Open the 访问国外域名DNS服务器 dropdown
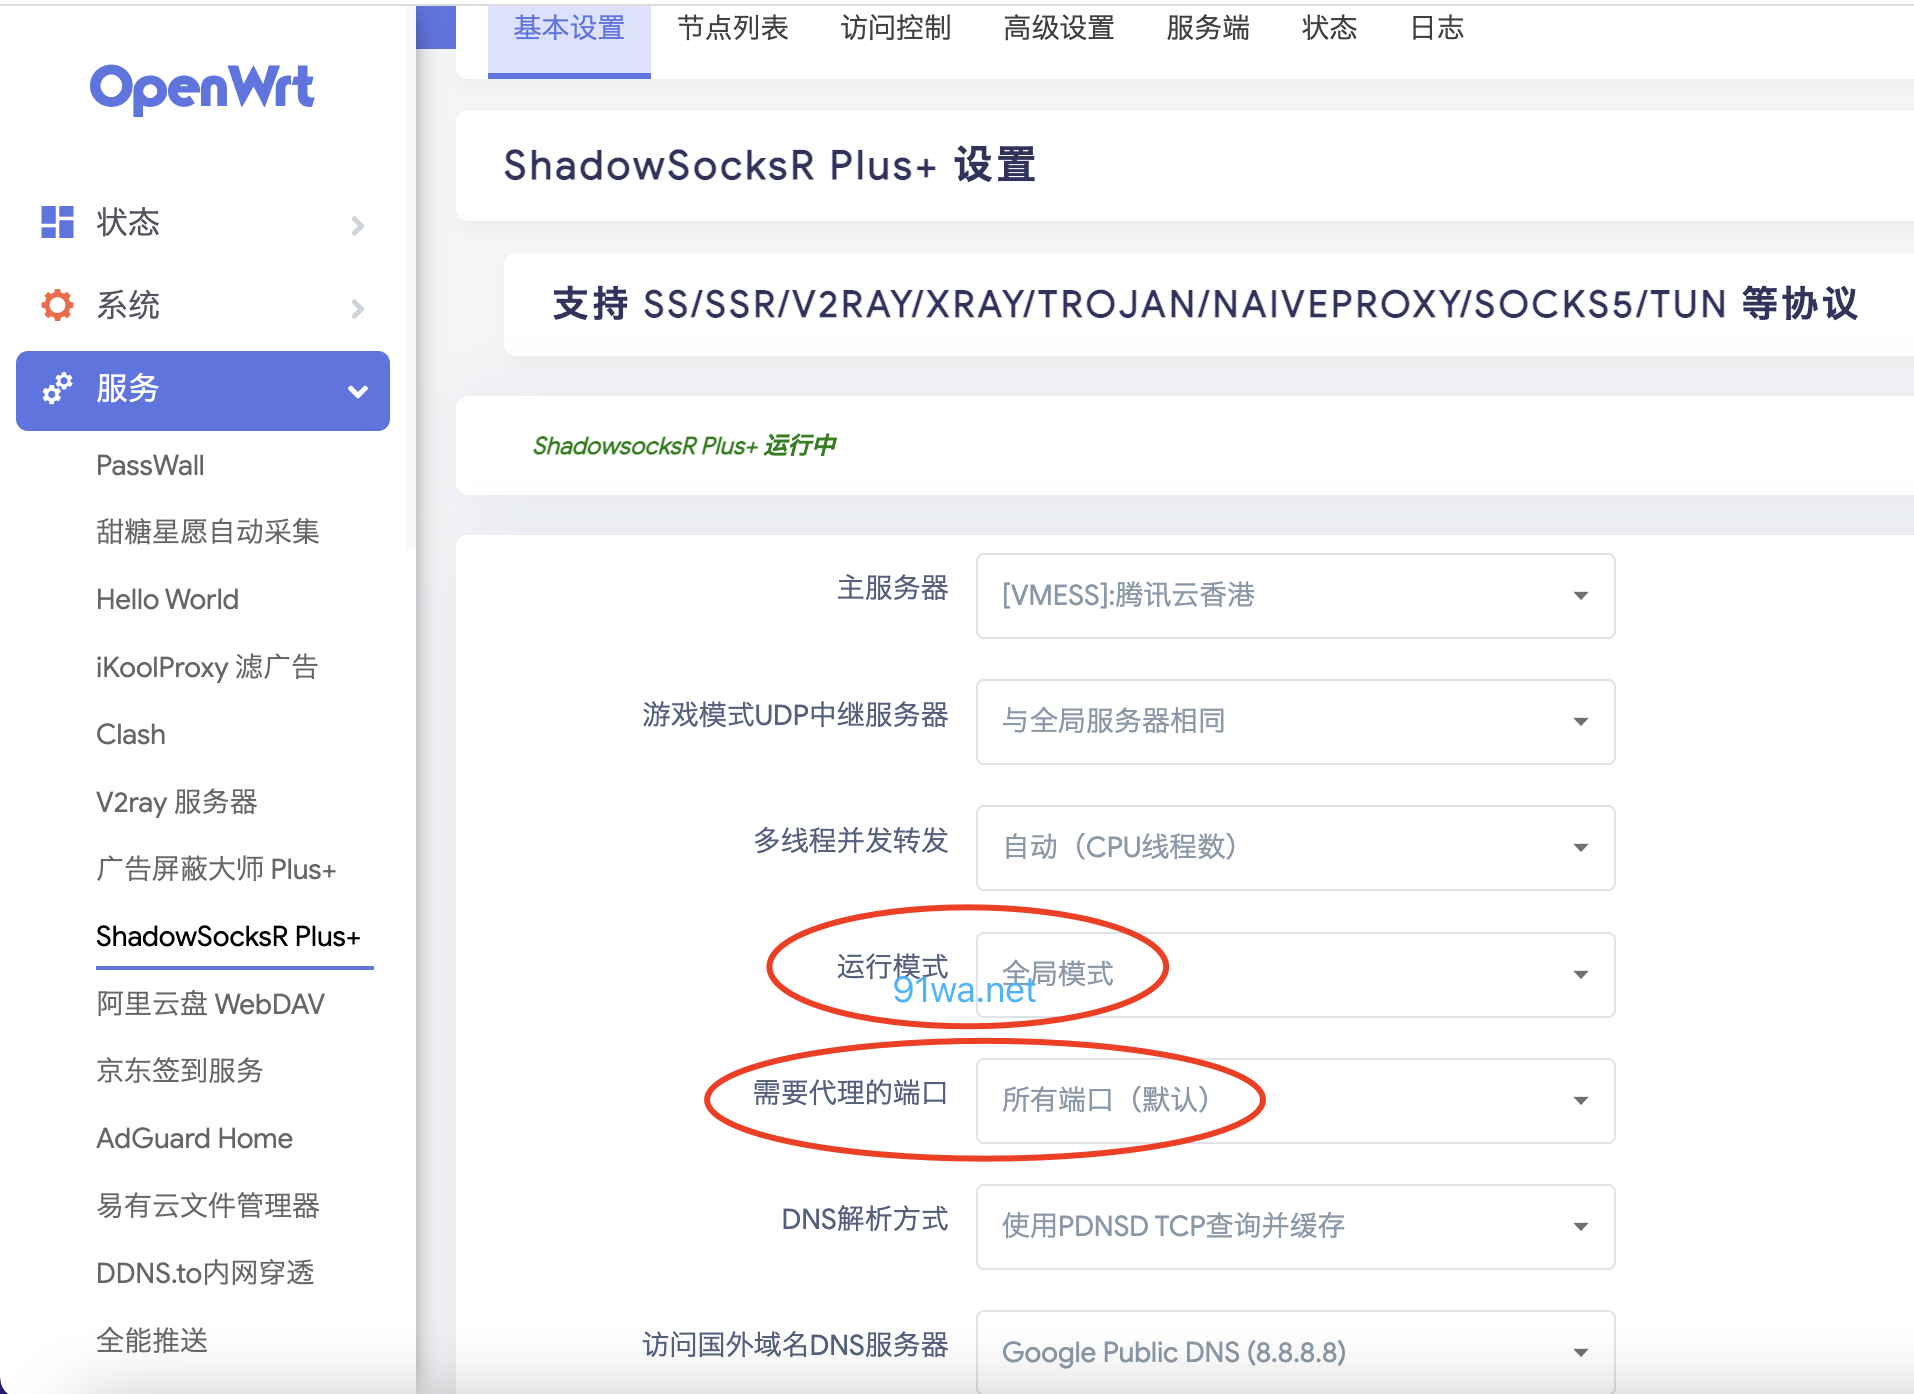1914x1394 pixels. point(1295,1352)
